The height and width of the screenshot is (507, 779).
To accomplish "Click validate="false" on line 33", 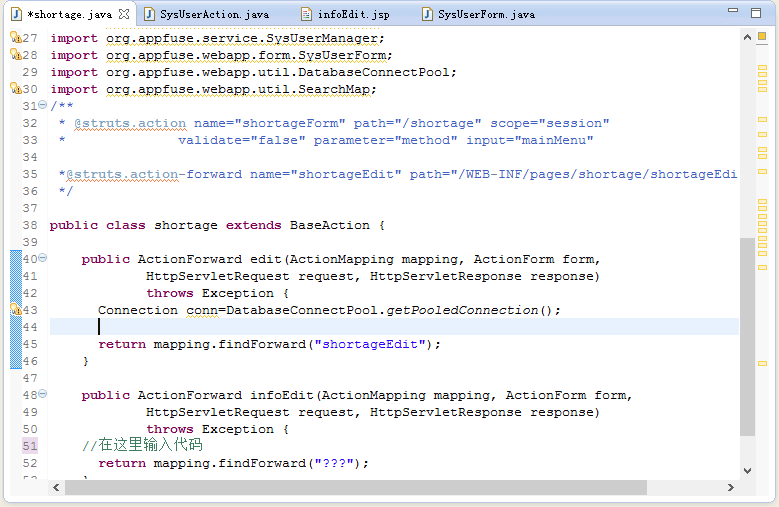I will (241, 141).
